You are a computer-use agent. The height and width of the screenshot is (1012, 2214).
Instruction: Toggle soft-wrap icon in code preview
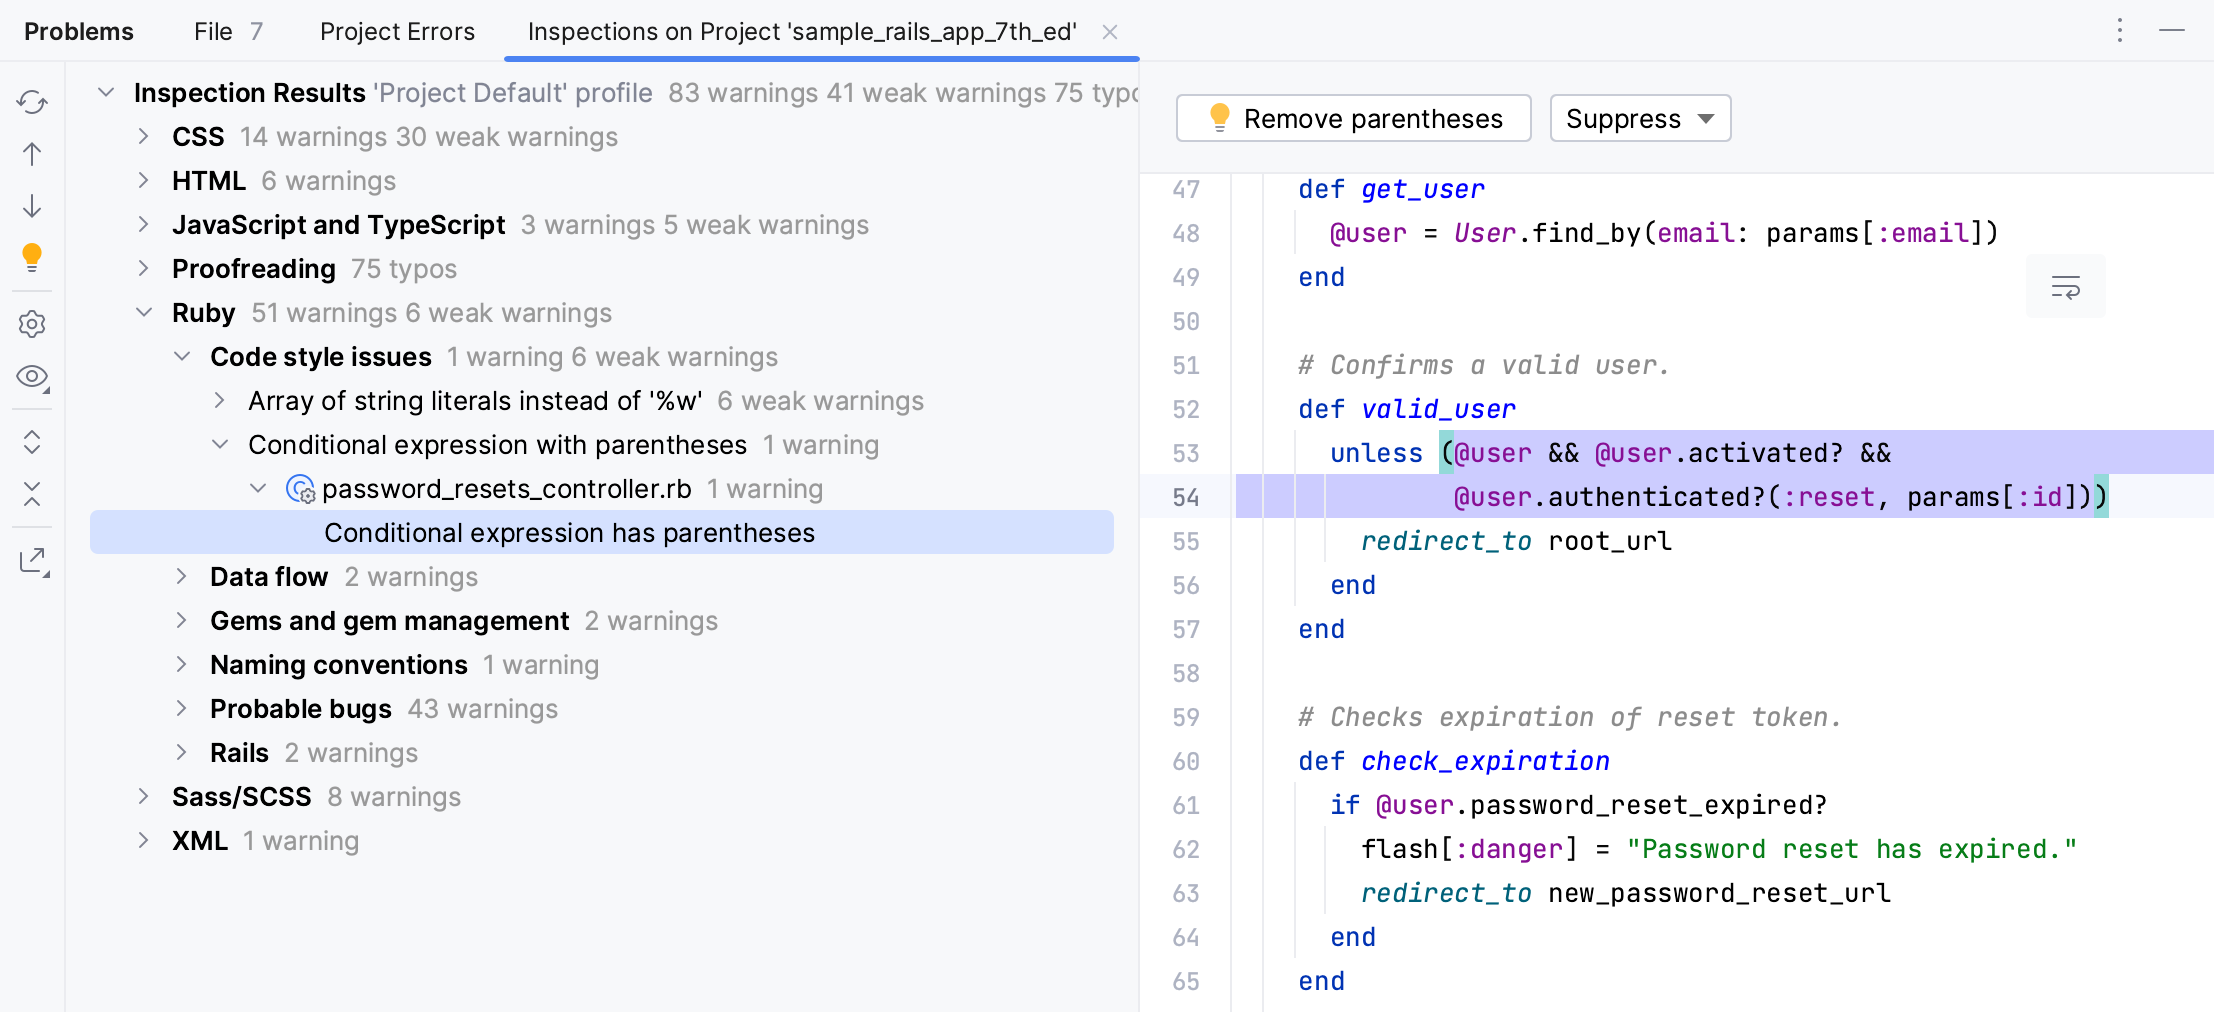[x=2065, y=287]
